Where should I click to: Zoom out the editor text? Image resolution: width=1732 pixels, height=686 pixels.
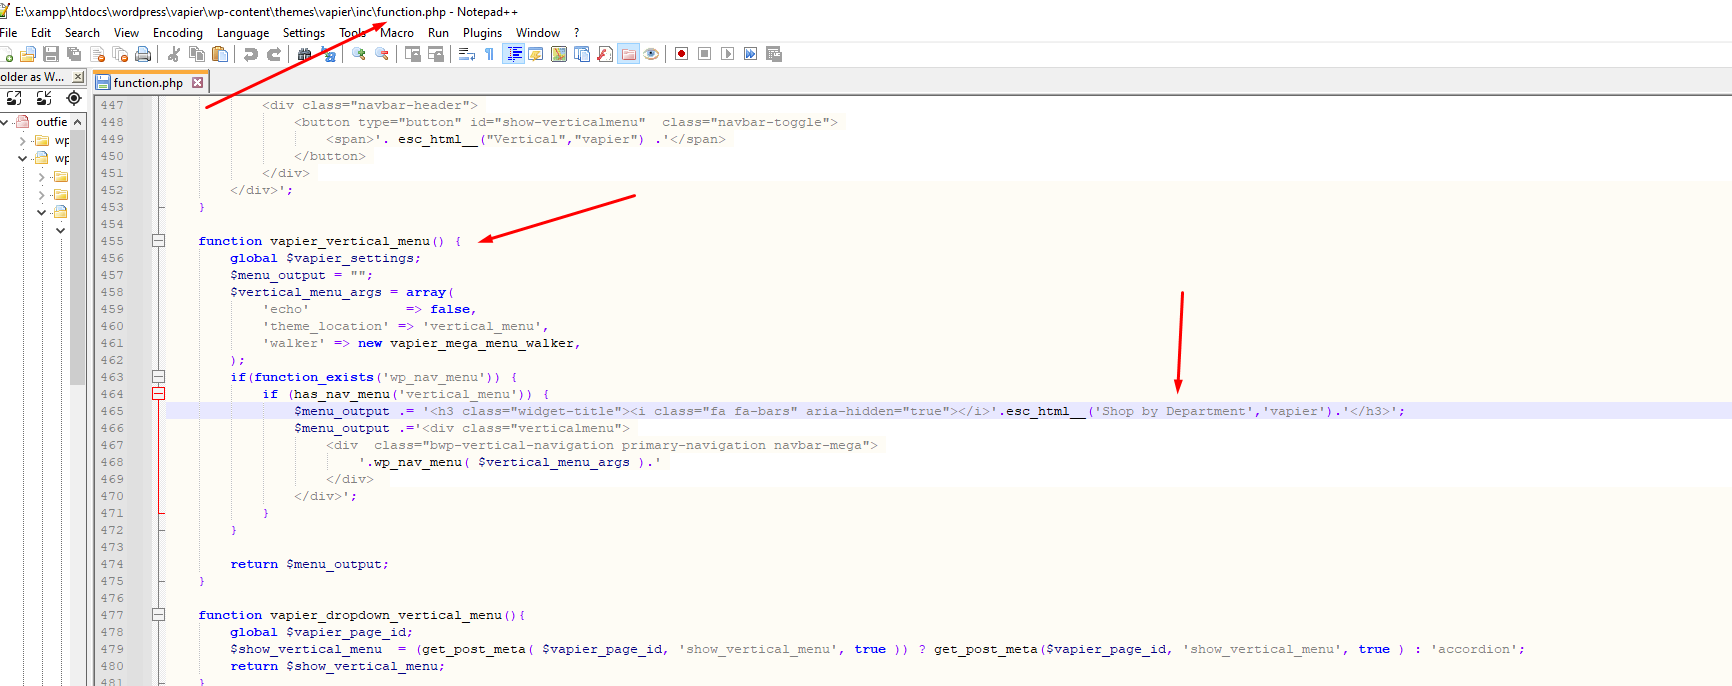tap(382, 54)
